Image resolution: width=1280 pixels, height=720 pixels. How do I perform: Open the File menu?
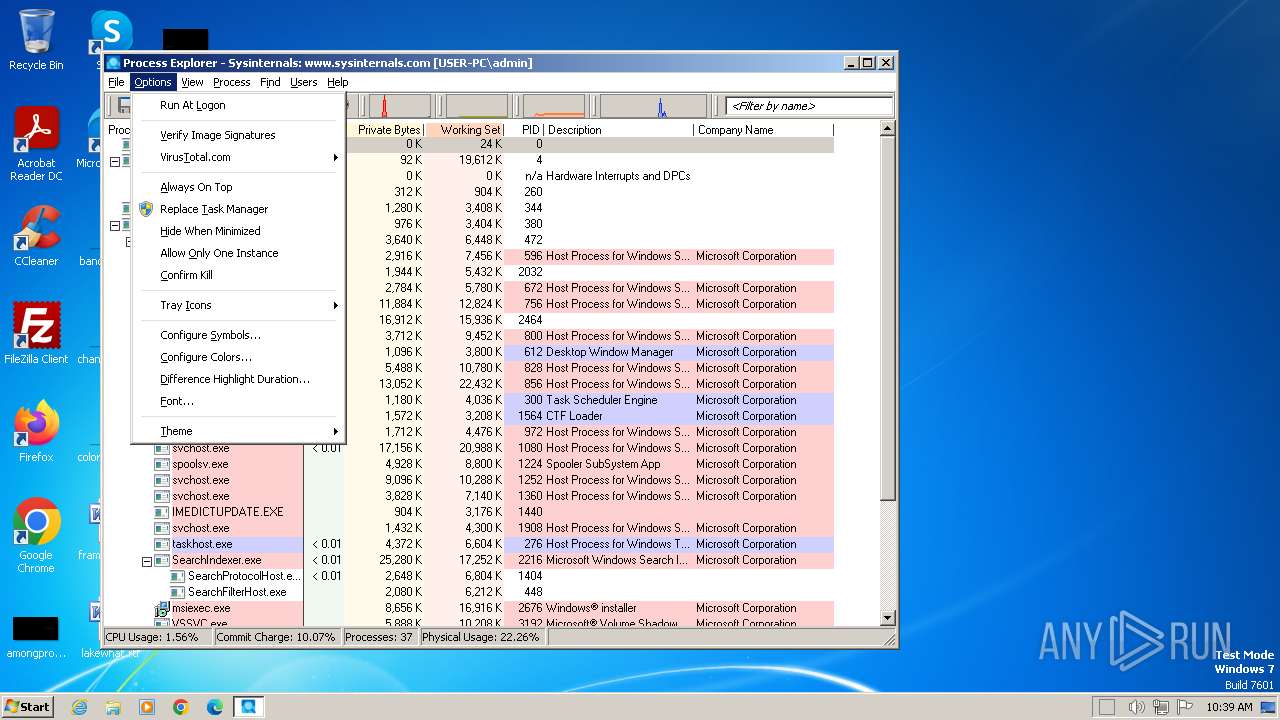116,82
